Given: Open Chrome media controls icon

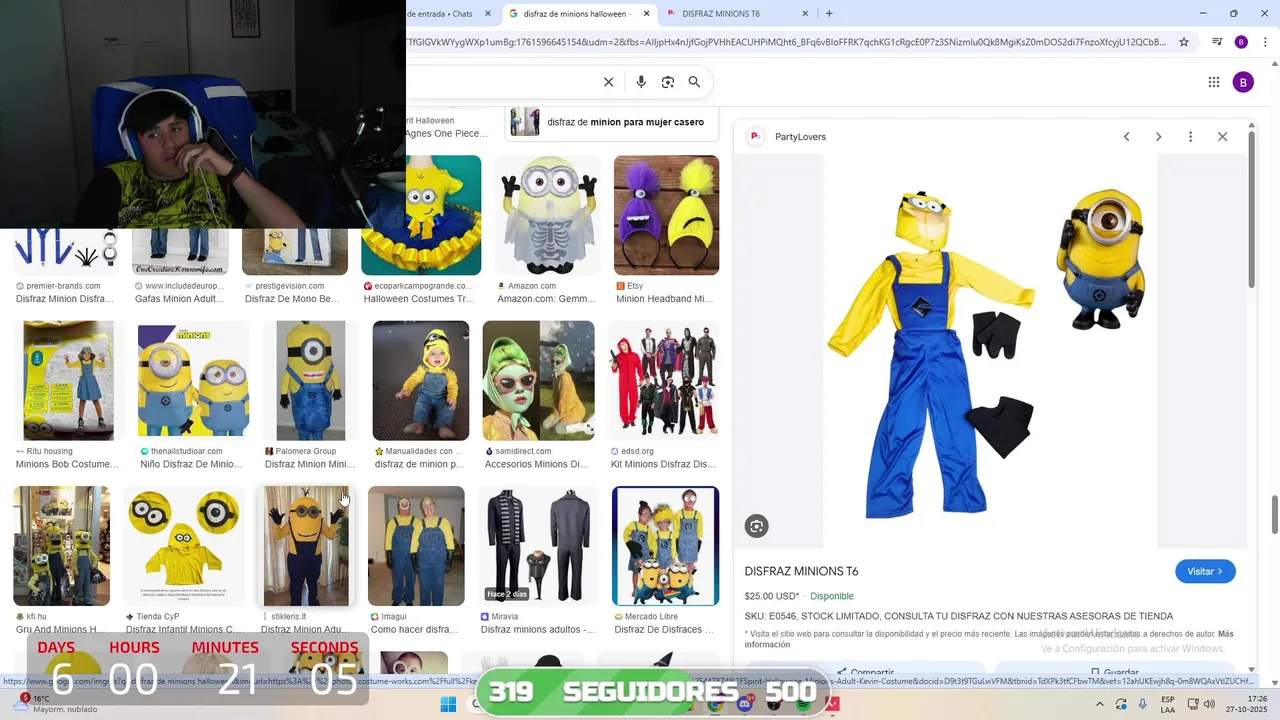Looking at the screenshot, I should click(1217, 42).
